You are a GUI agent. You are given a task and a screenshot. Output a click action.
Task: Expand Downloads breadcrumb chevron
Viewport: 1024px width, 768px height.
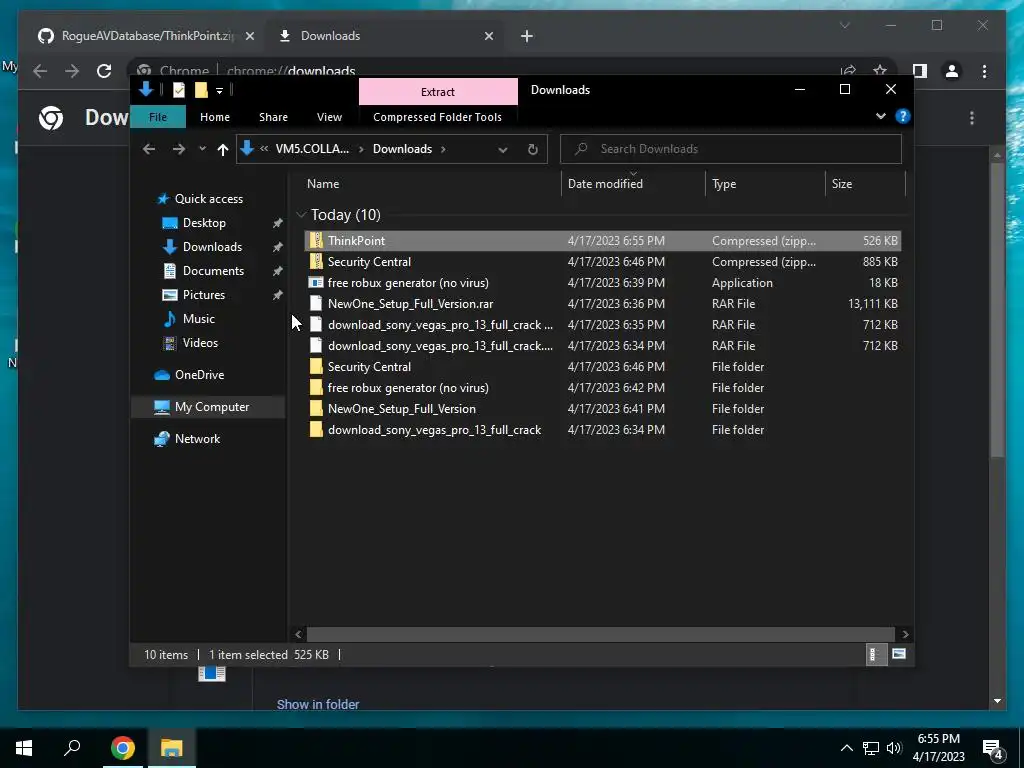[x=443, y=149]
